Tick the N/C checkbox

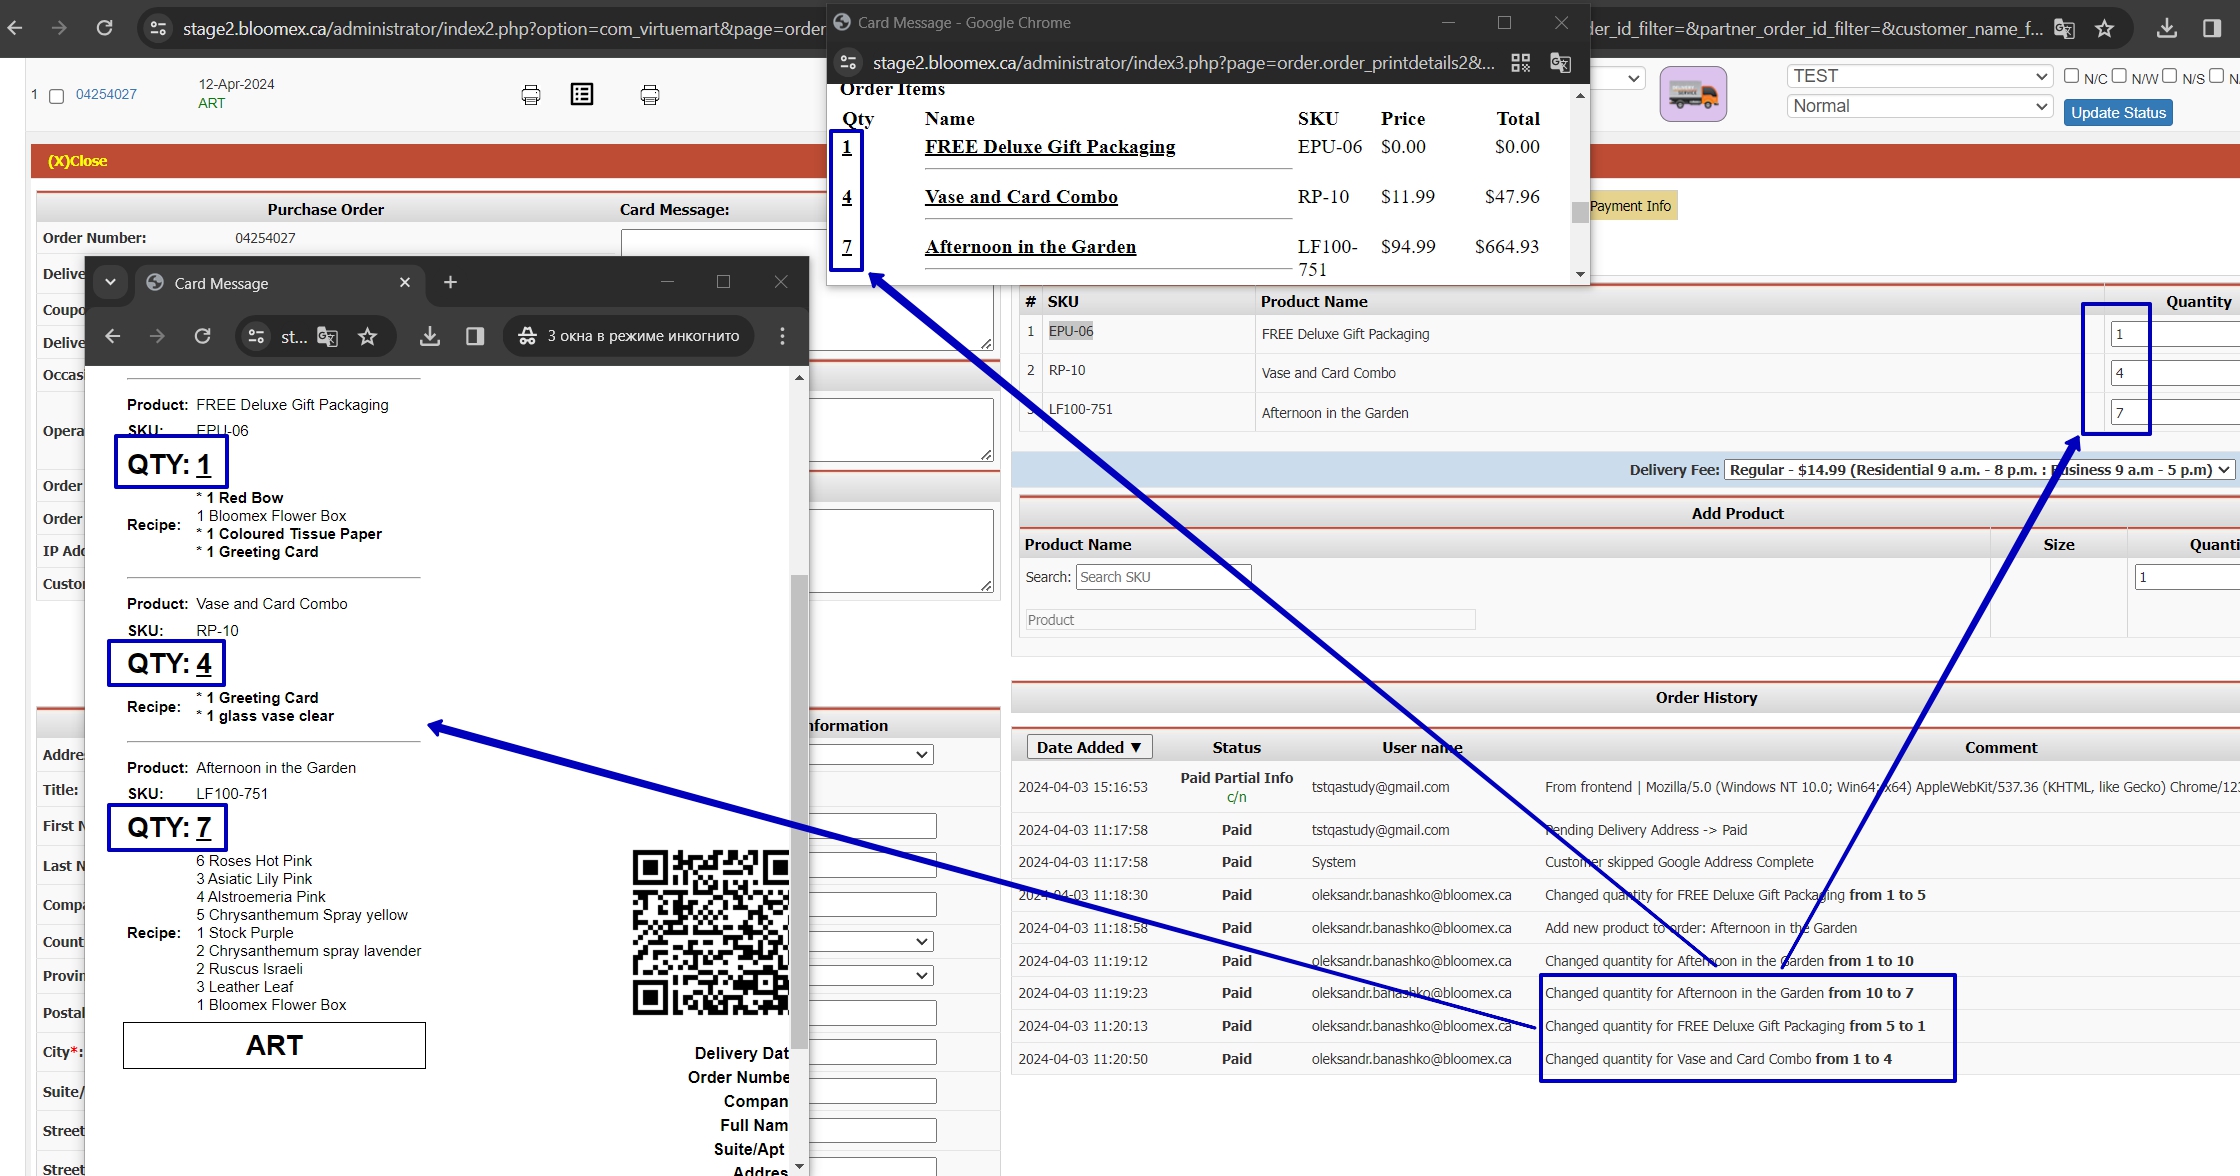pos(2072,75)
